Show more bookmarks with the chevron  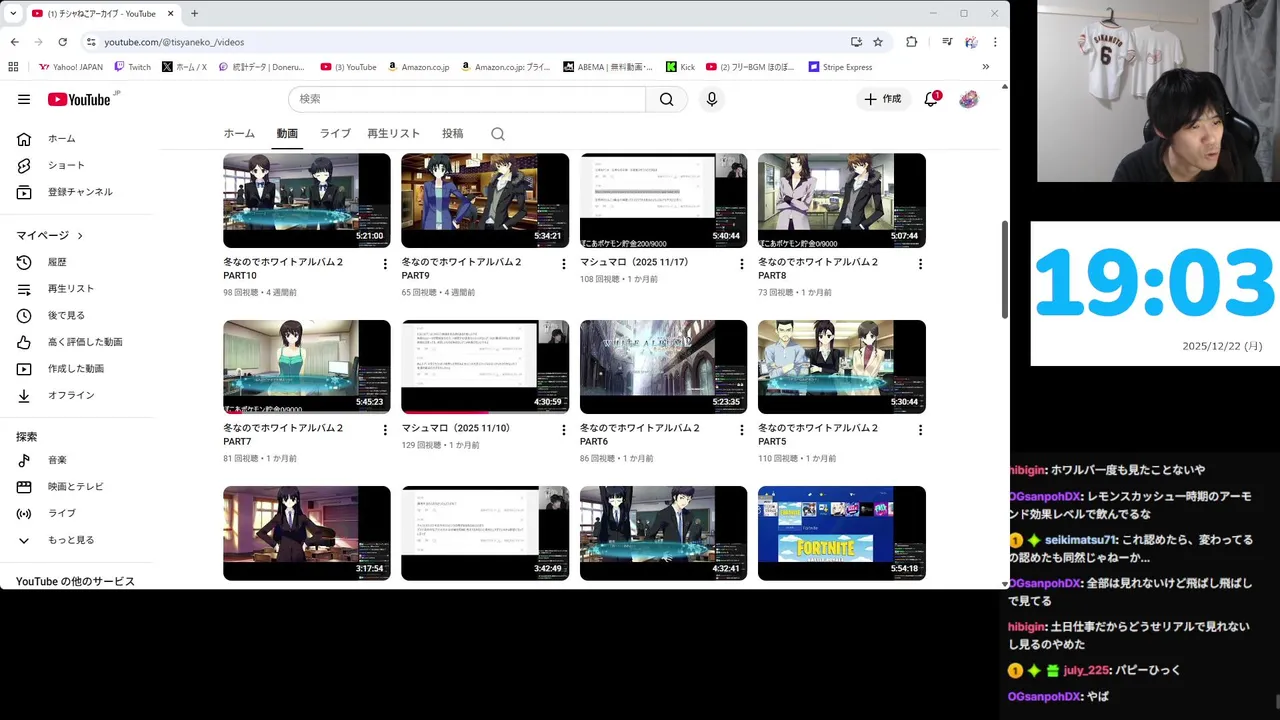[985, 67]
